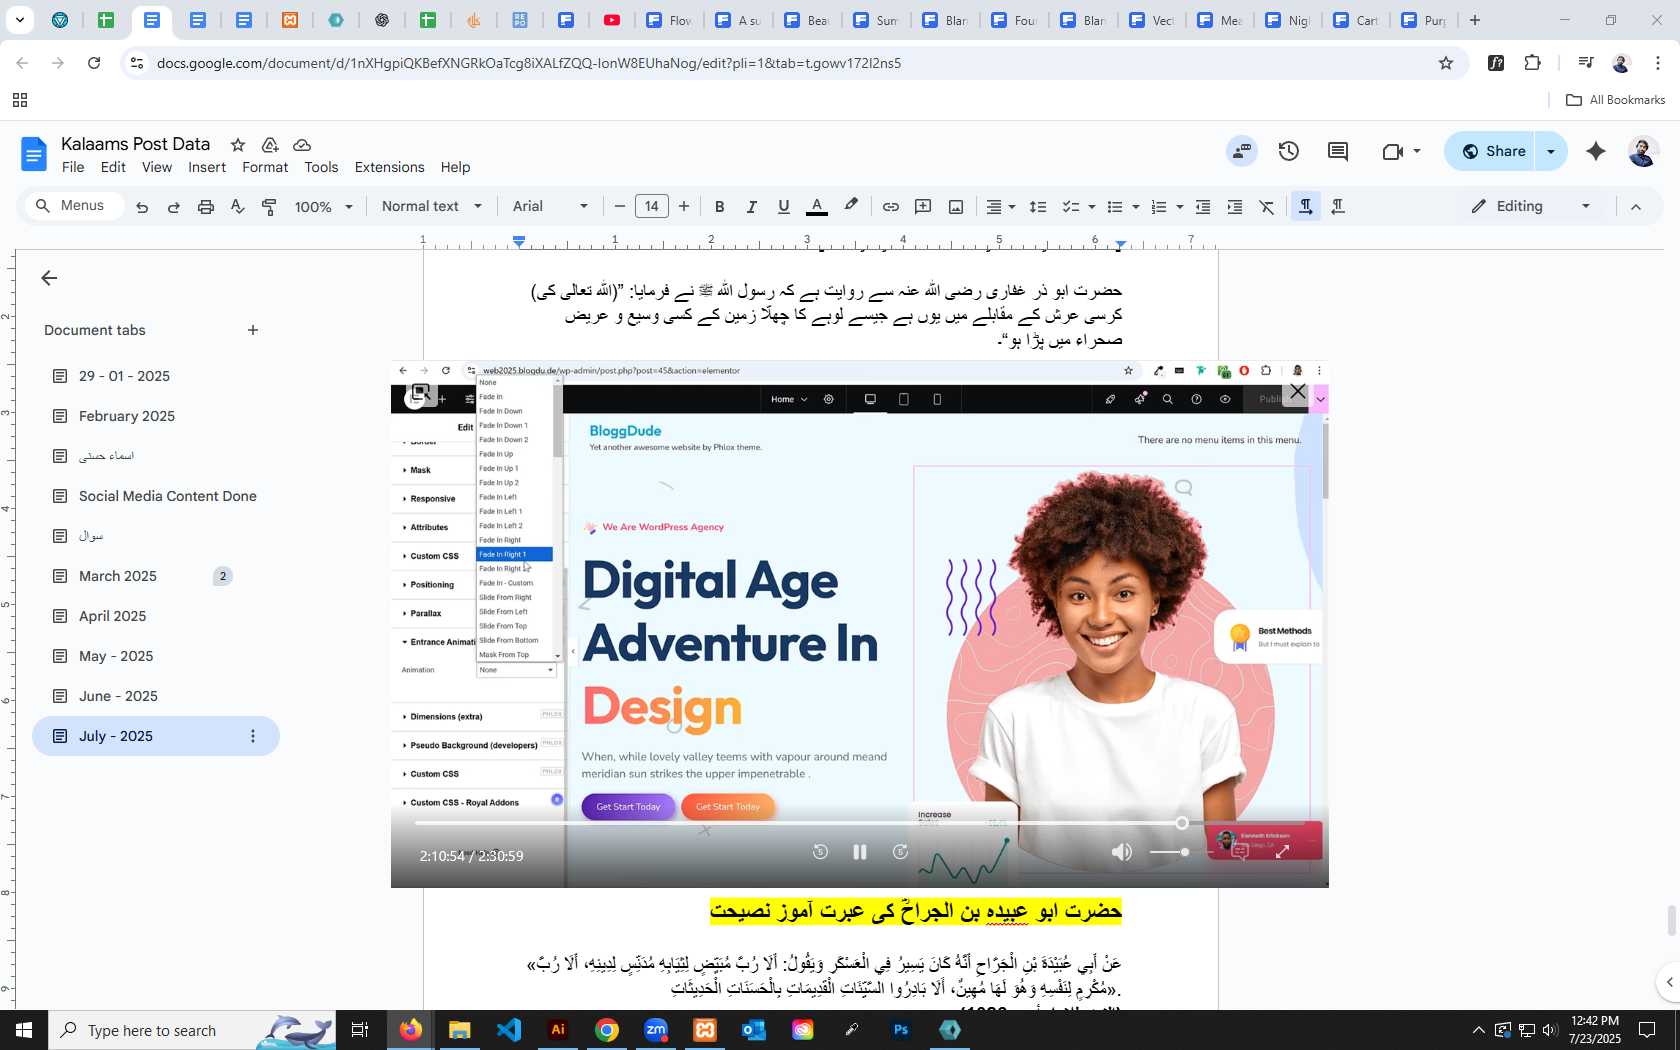Star the Kalaams Post Data document
This screenshot has height=1050, width=1680.
coord(237,145)
